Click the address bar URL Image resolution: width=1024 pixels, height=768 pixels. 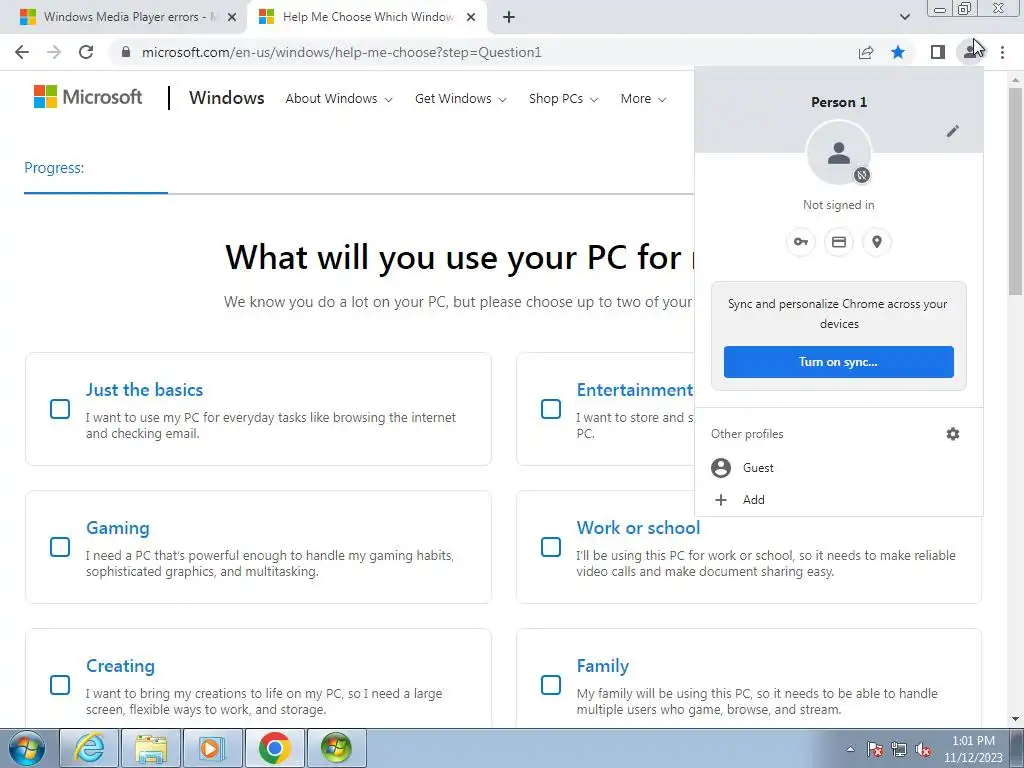[342, 52]
